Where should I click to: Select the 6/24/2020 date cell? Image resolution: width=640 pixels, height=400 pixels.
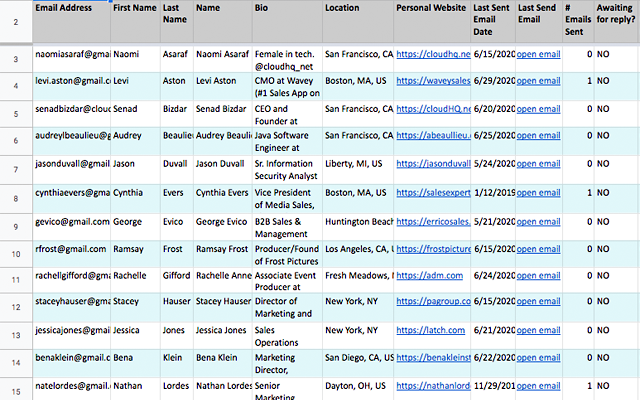493,280
